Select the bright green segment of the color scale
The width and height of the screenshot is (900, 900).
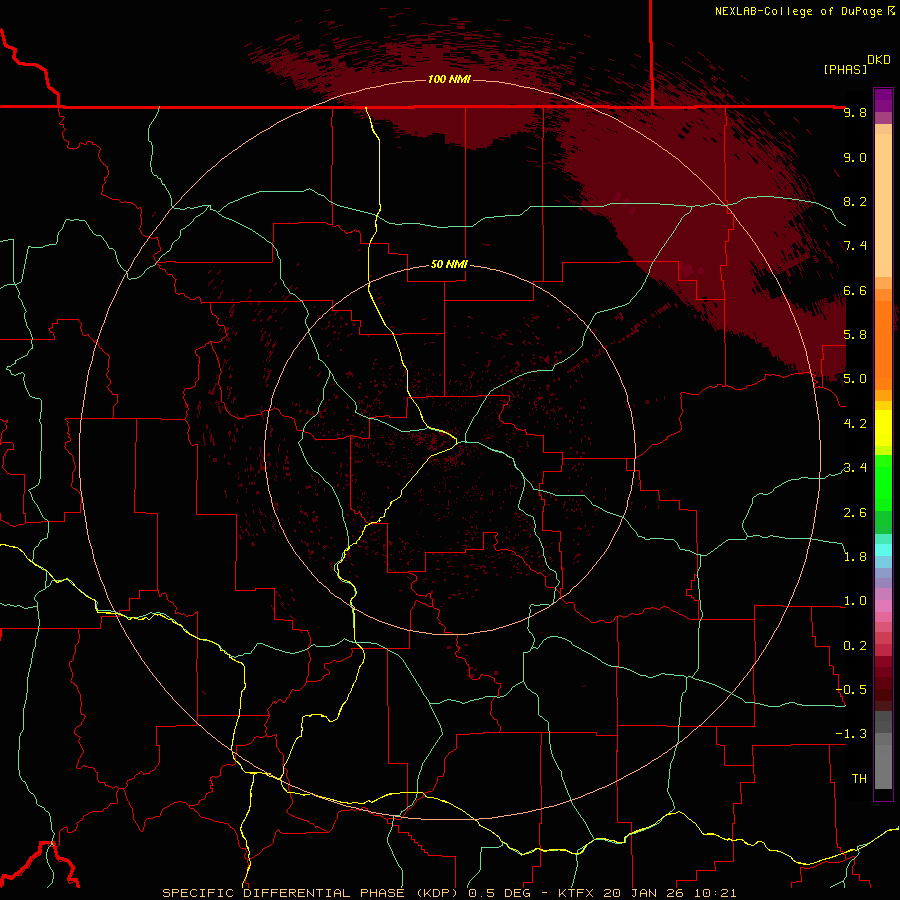(883, 483)
